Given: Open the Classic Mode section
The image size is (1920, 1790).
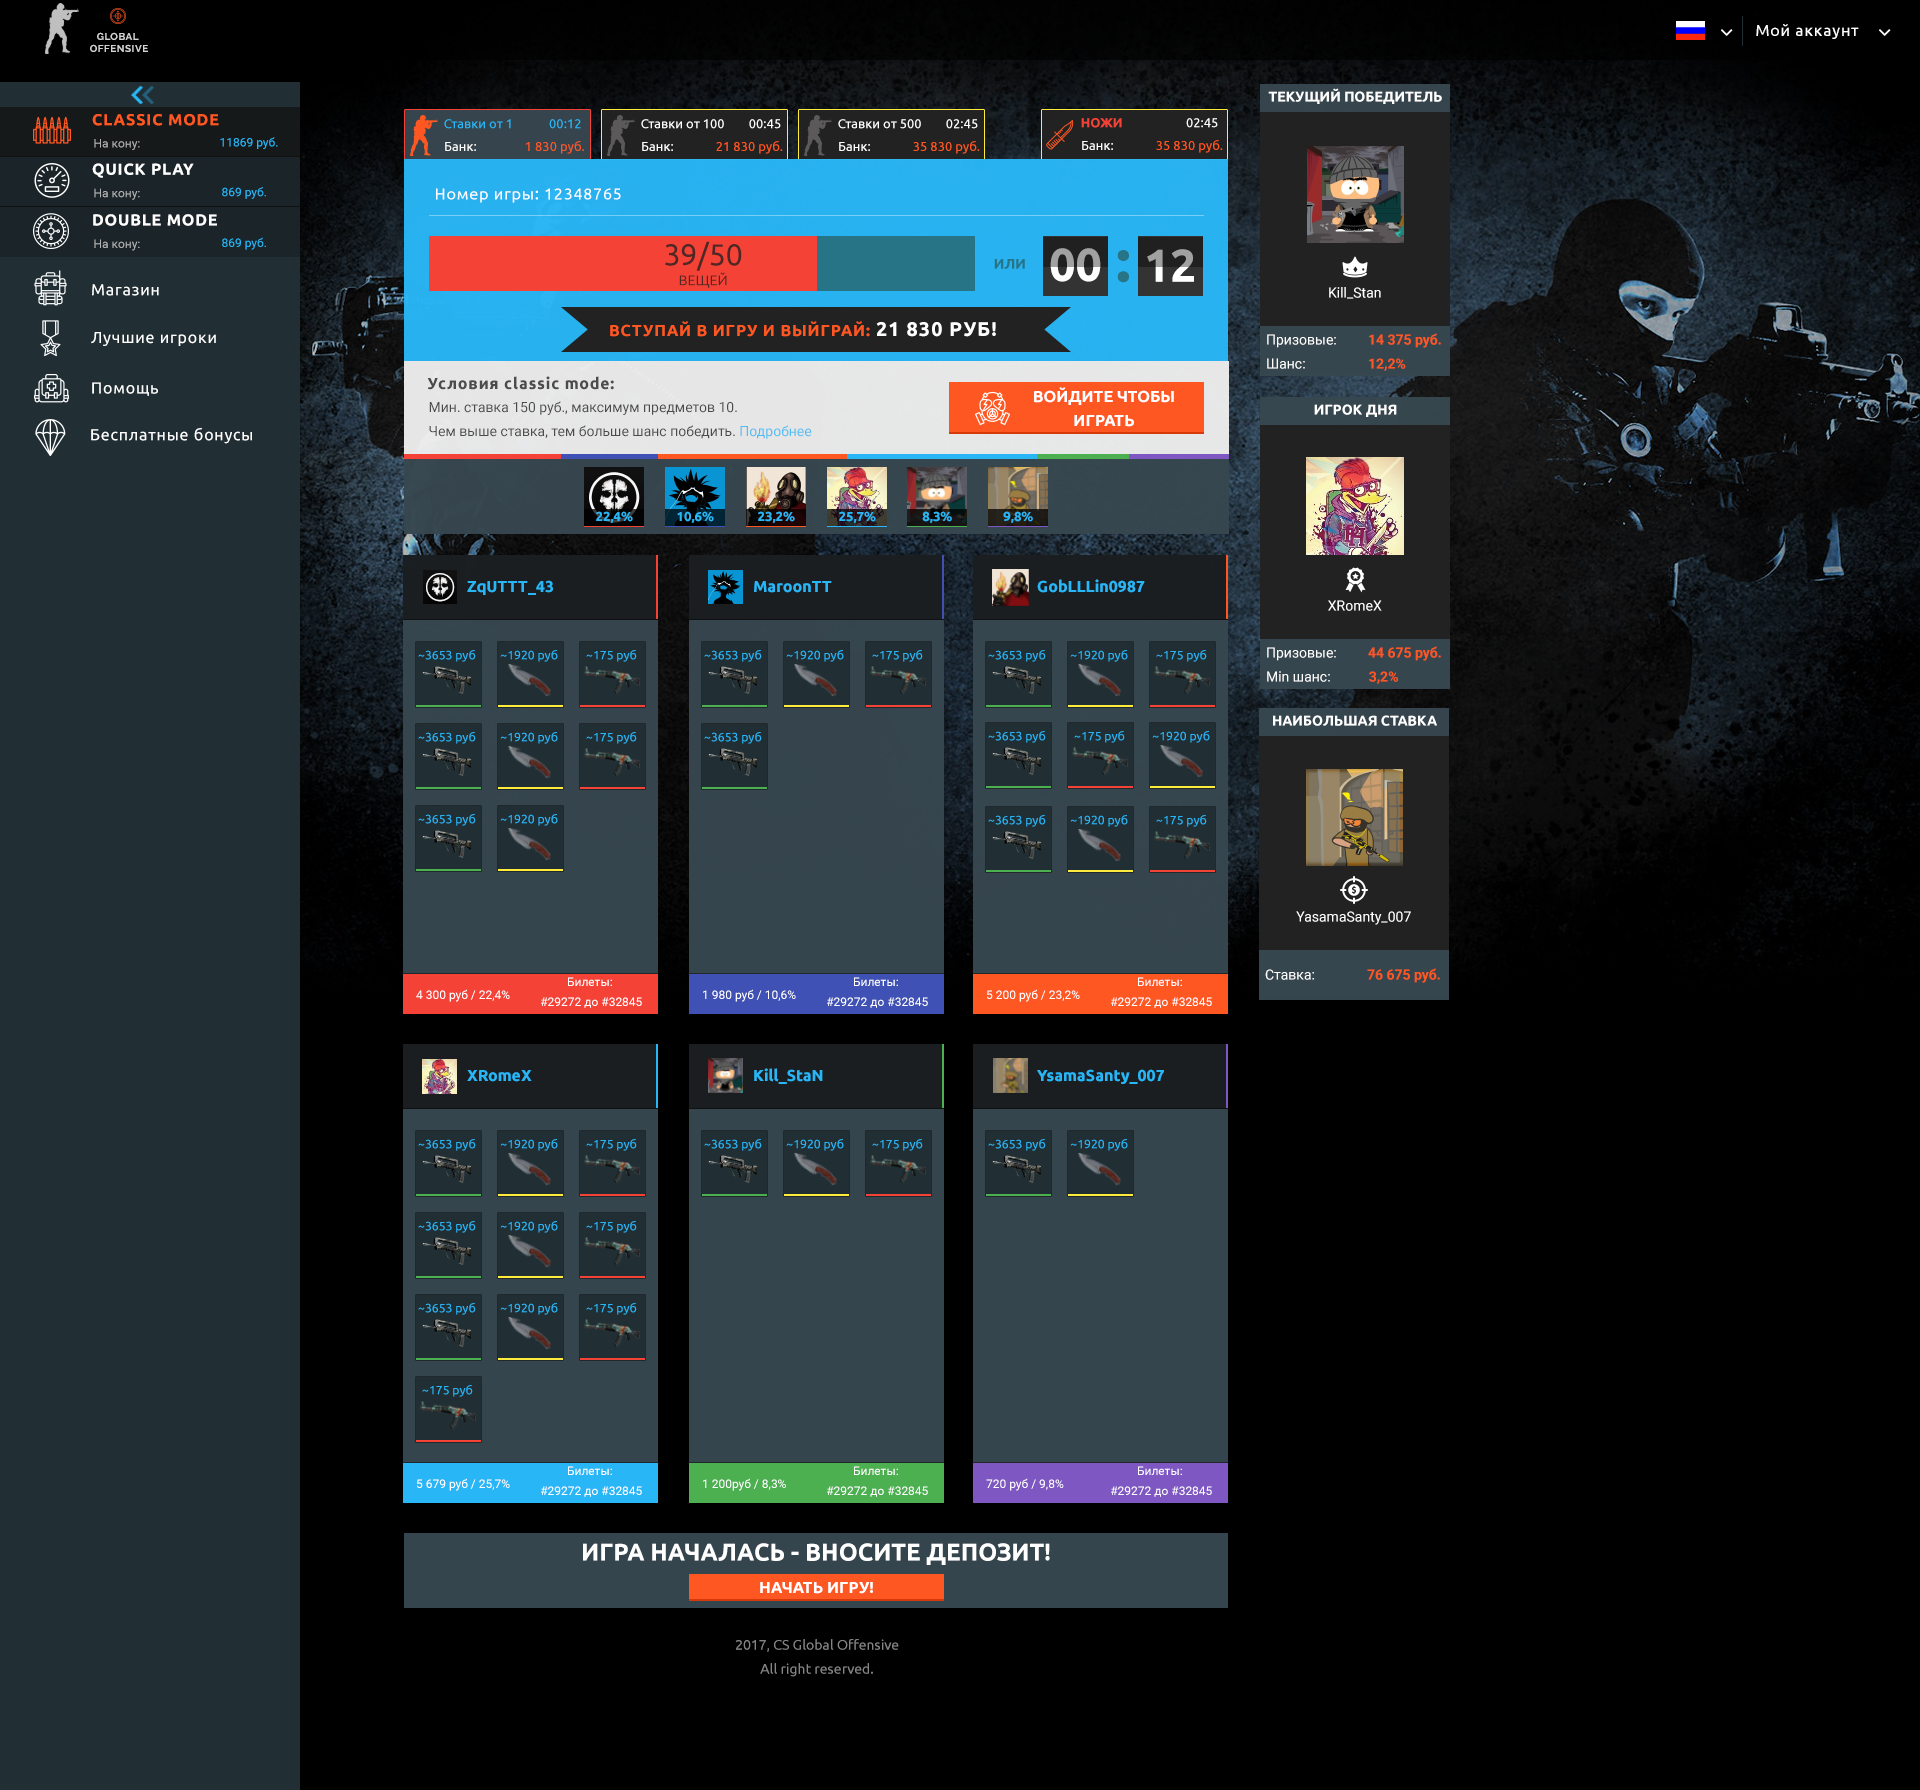Looking at the screenshot, I should 155,119.
